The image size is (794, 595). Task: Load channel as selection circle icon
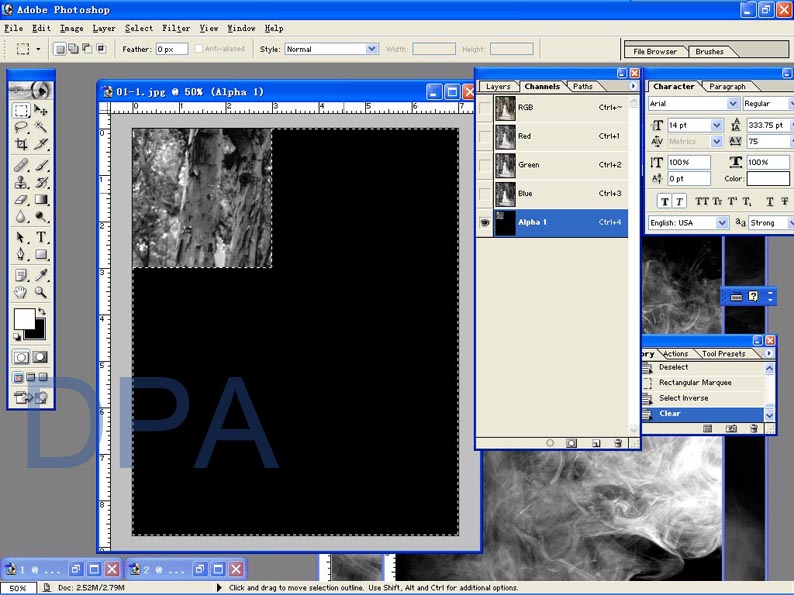[550, 443]
